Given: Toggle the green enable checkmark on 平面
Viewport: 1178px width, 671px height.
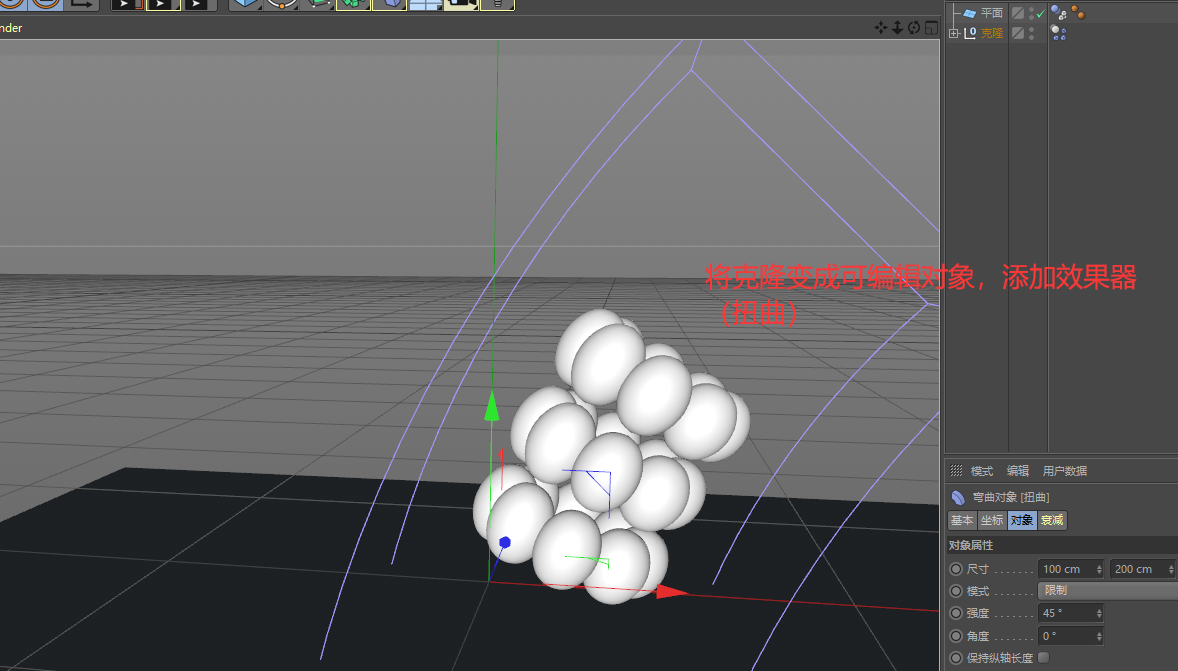Looking at the screenshot, I should (x=1041, y=14).
